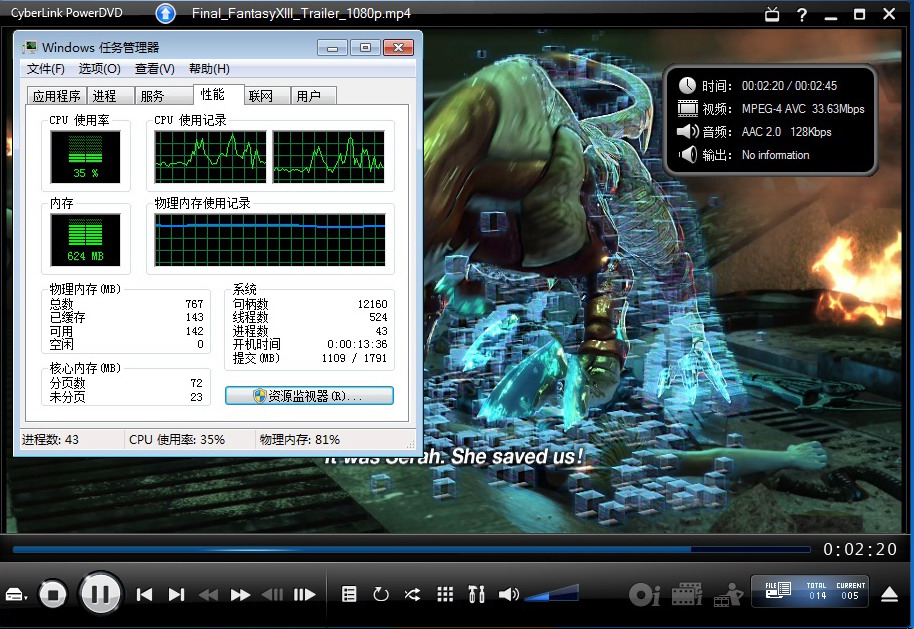Click the physical memory usage history graph
The height and width of the screenshot is (629, 914).
[x=269, y=240]
